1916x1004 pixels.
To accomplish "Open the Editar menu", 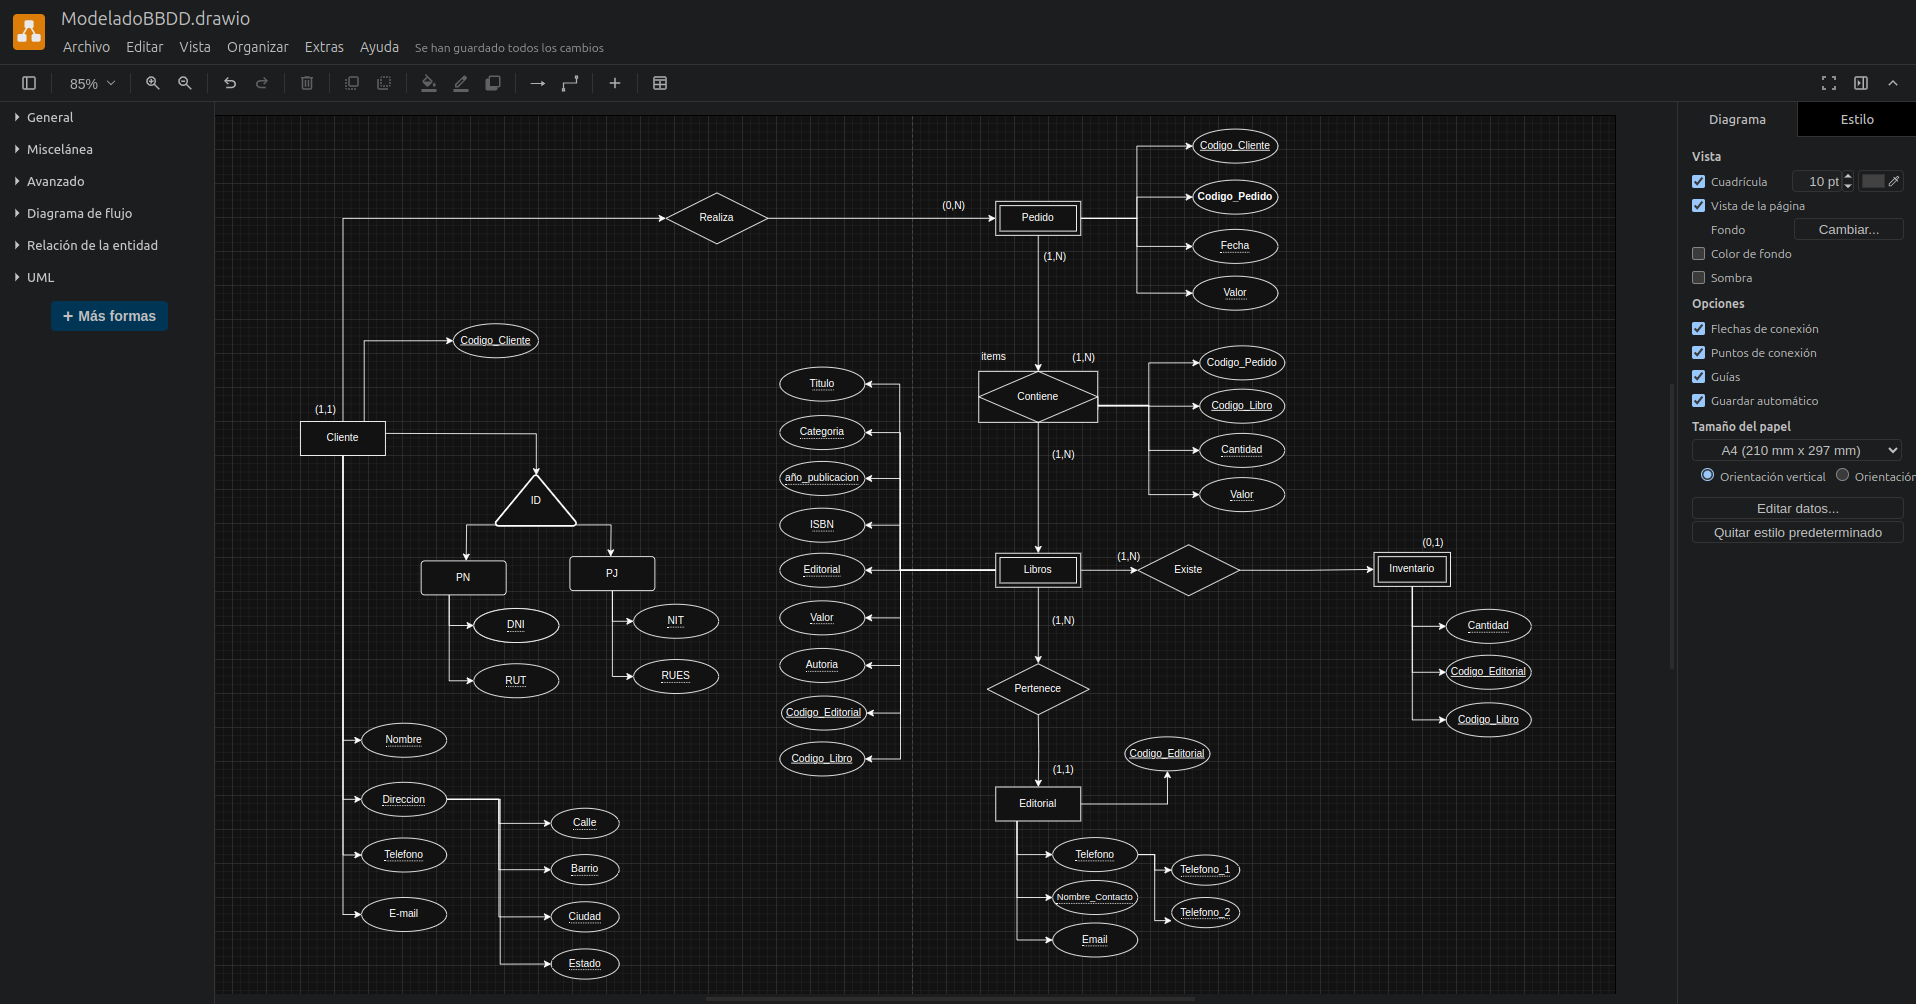I will point(144,47).
